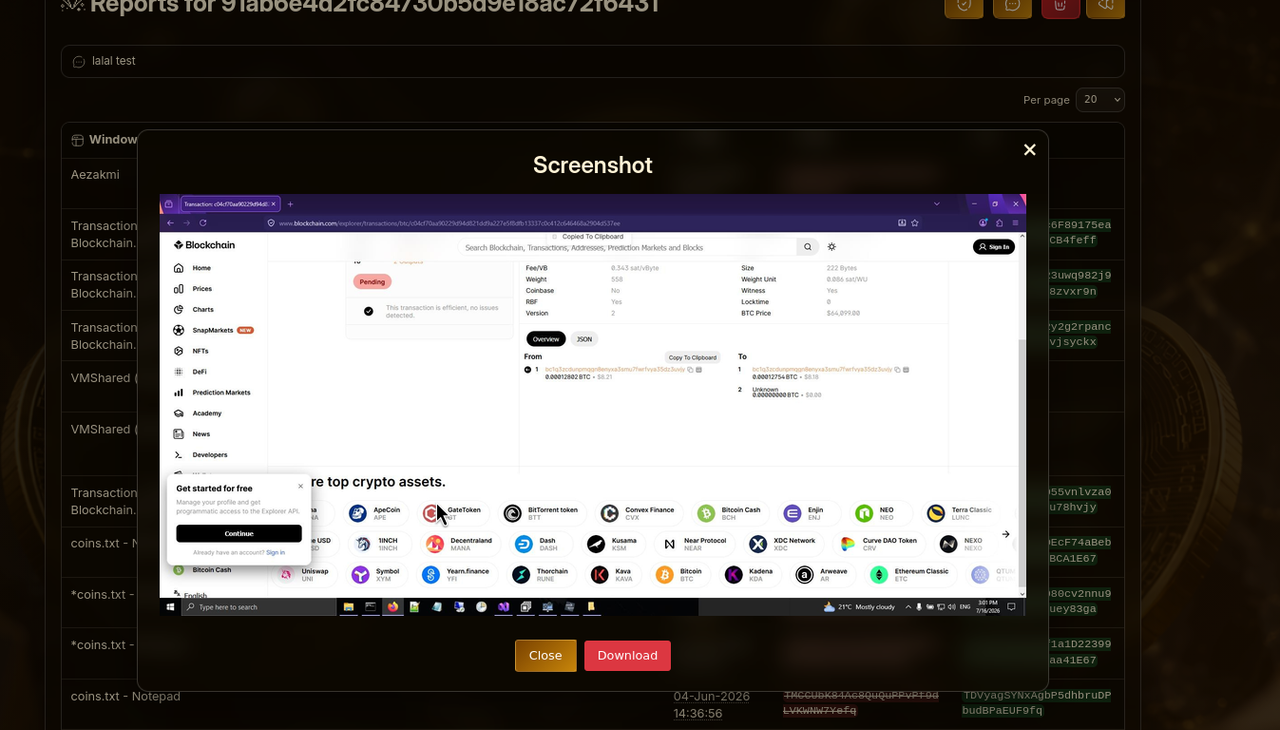This screenshot has width=1280, height=730.
Task: Click the NEO asset icon
Action: (x=864, y=514)
